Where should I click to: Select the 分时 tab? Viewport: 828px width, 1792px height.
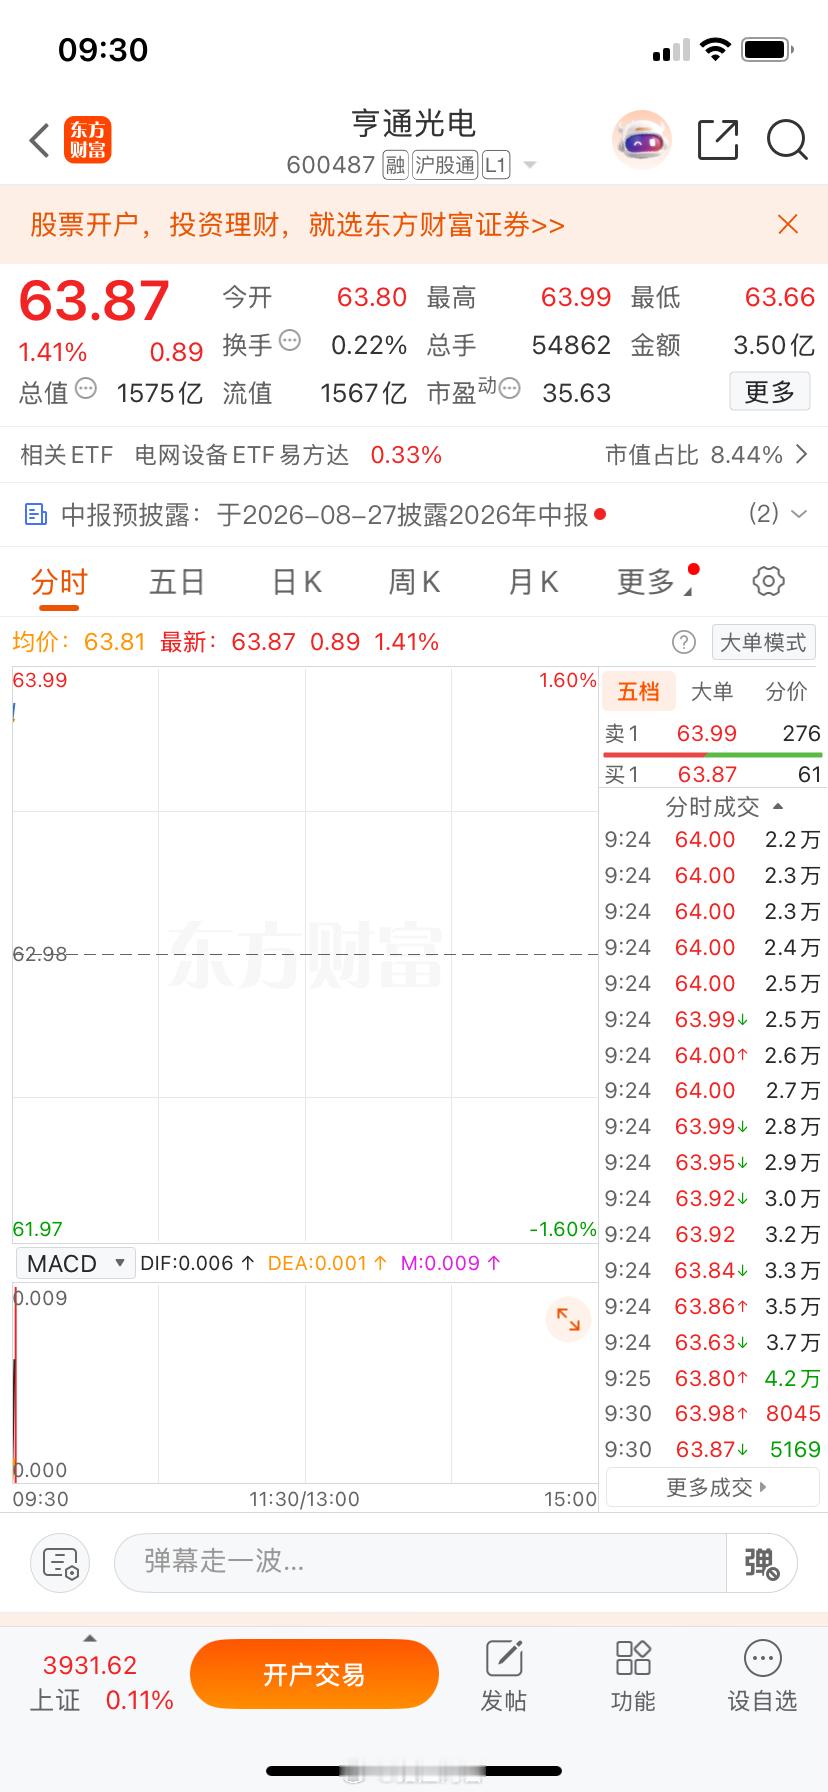click(x=59, y=582)
